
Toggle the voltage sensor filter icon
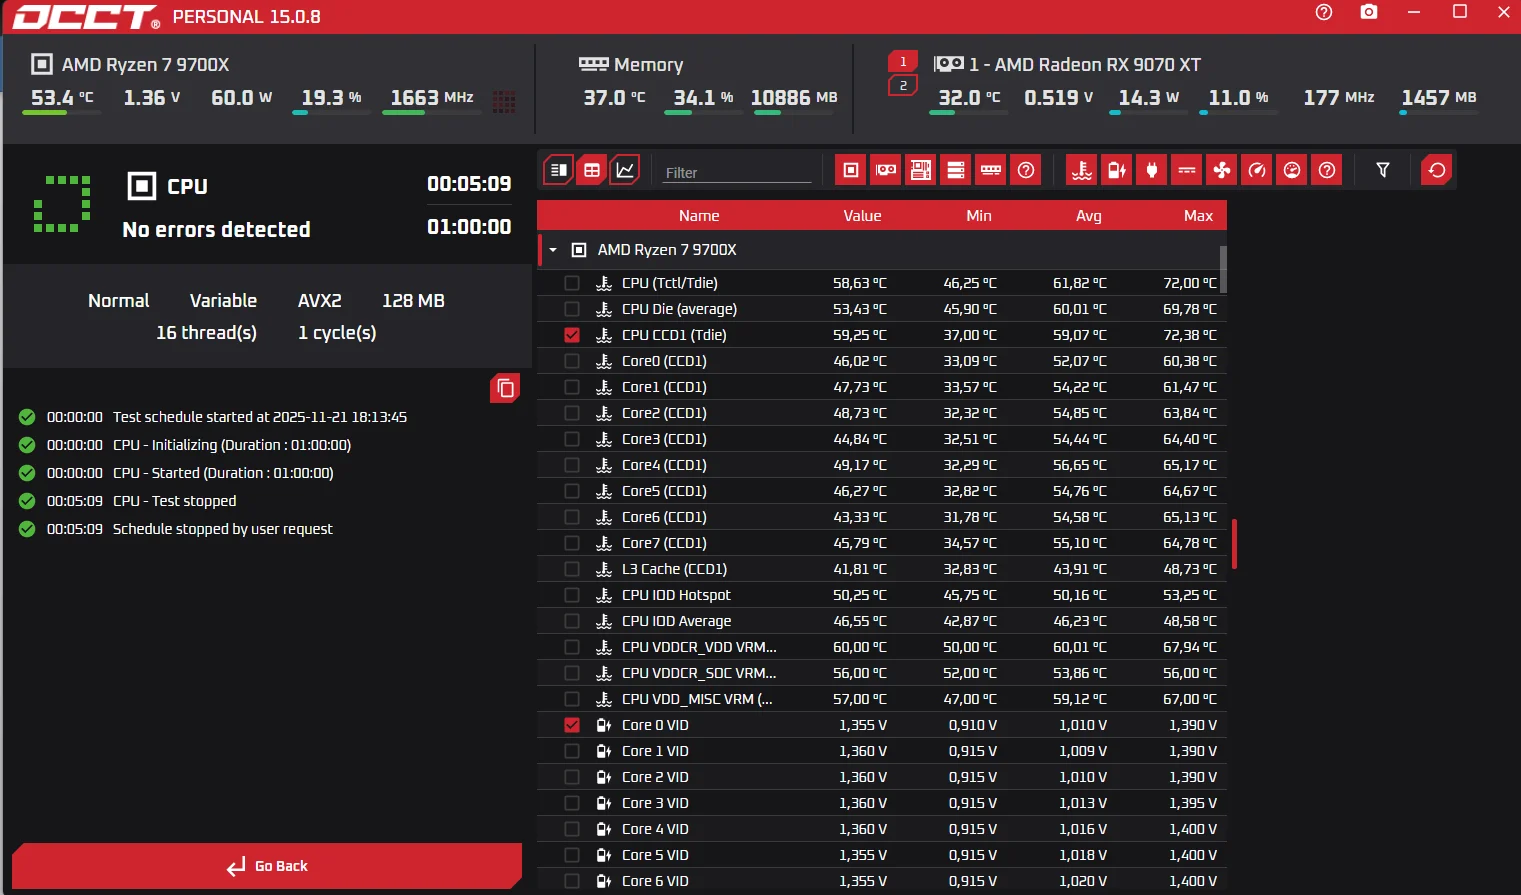(x=1117, y=170)
